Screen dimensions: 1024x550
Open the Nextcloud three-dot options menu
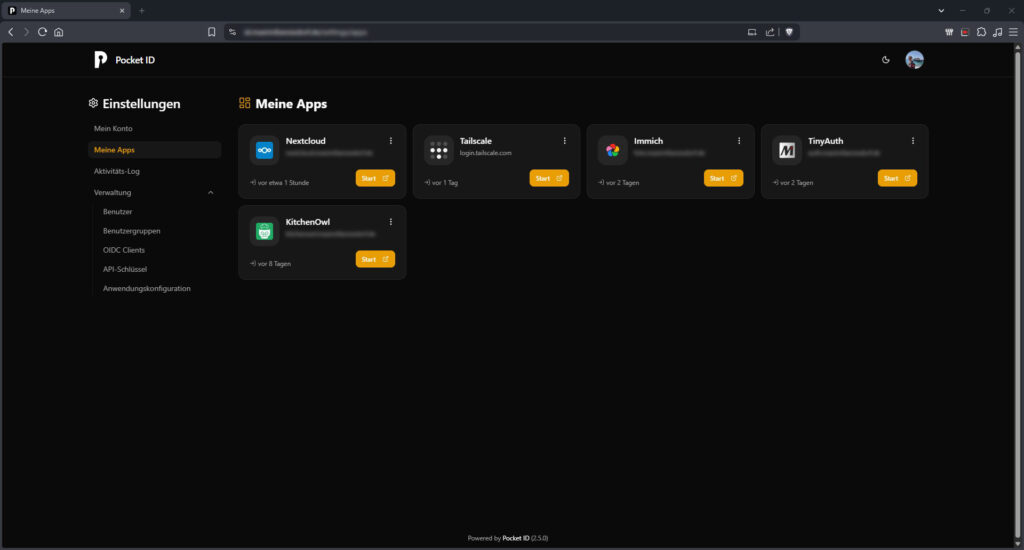tap(391, 141)
